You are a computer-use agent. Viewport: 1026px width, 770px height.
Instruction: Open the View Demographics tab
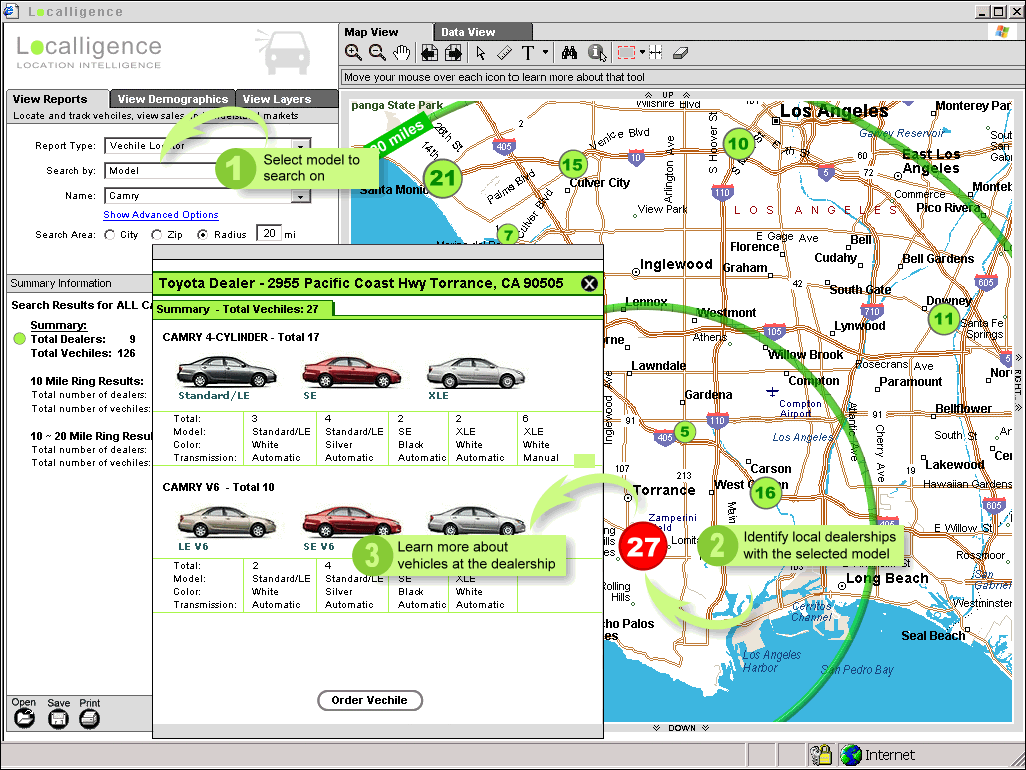tap(173, 99)
